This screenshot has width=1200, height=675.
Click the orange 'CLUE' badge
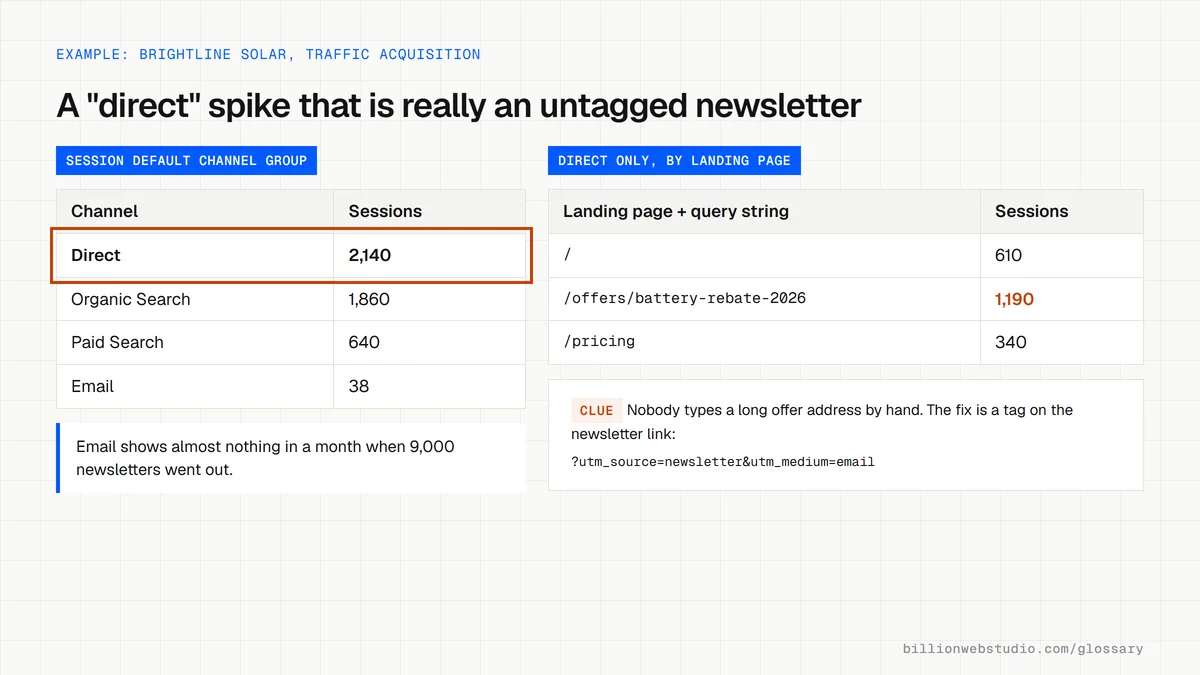point(596,410)
